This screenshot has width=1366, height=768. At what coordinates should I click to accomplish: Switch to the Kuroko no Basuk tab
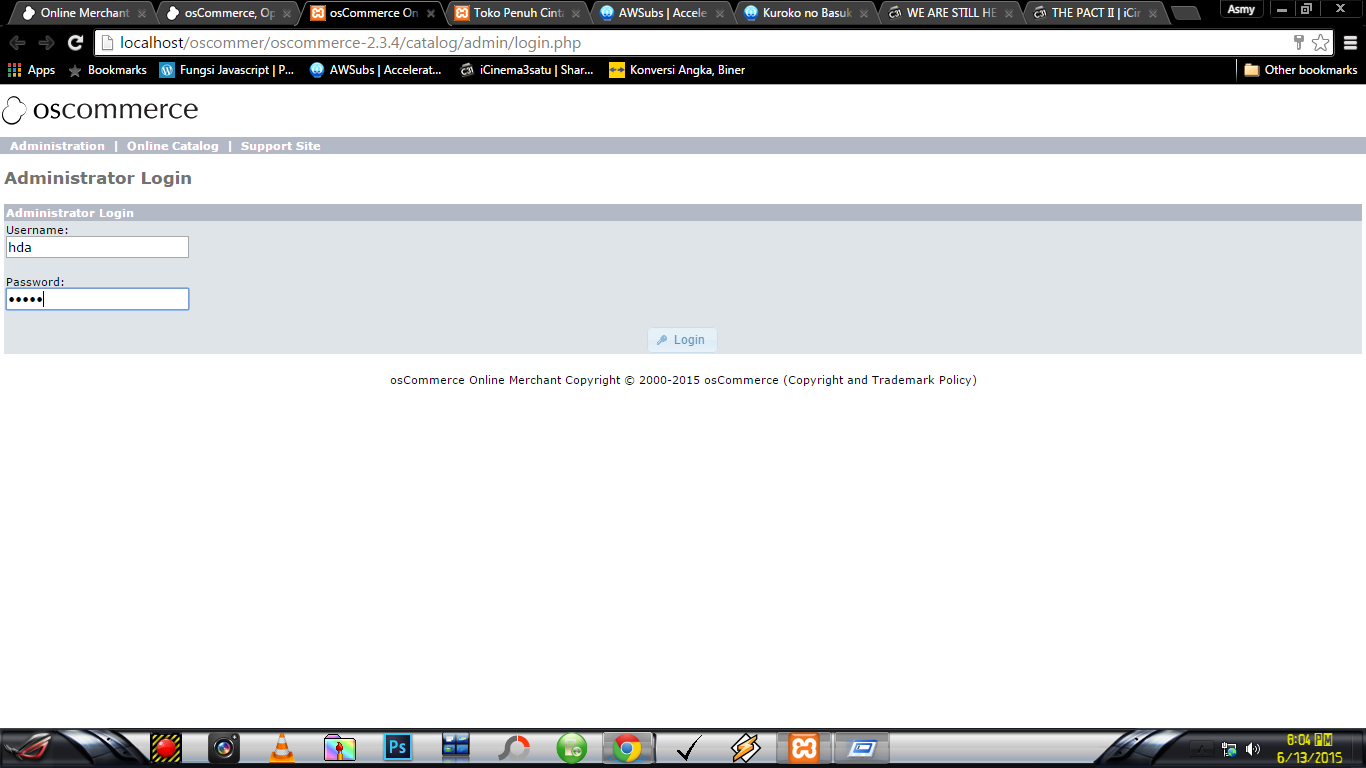[805, 13]
